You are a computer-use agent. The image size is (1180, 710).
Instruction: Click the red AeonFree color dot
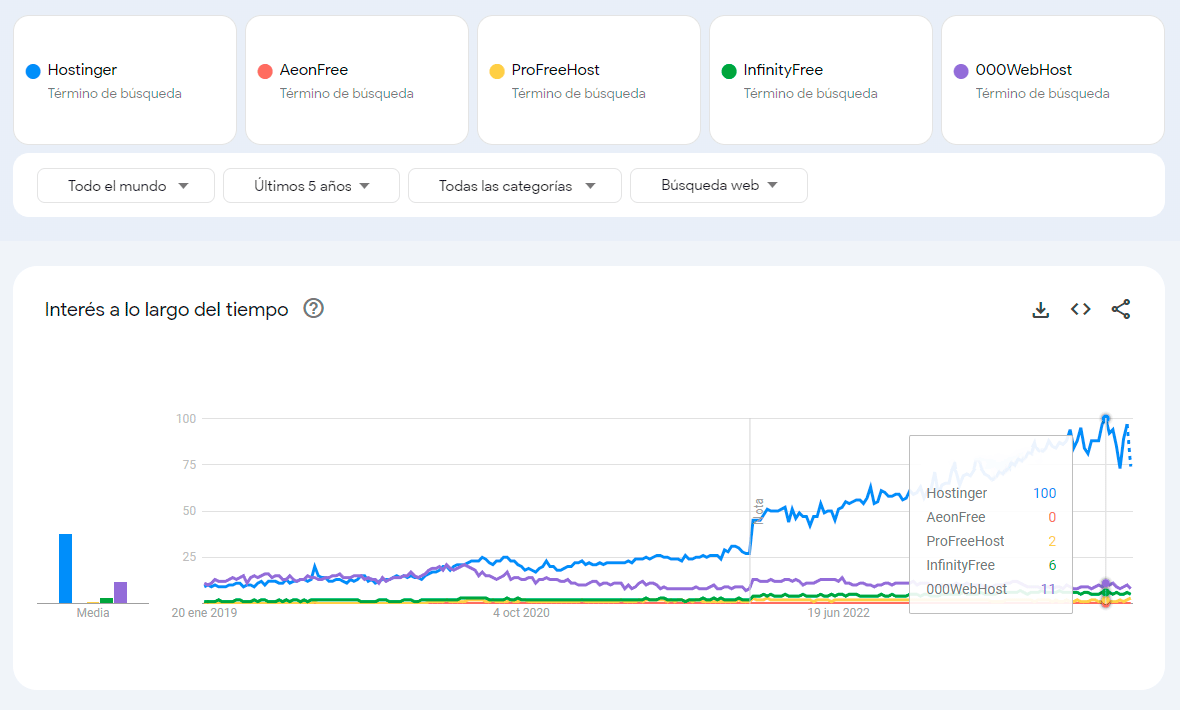click(265, 72)
